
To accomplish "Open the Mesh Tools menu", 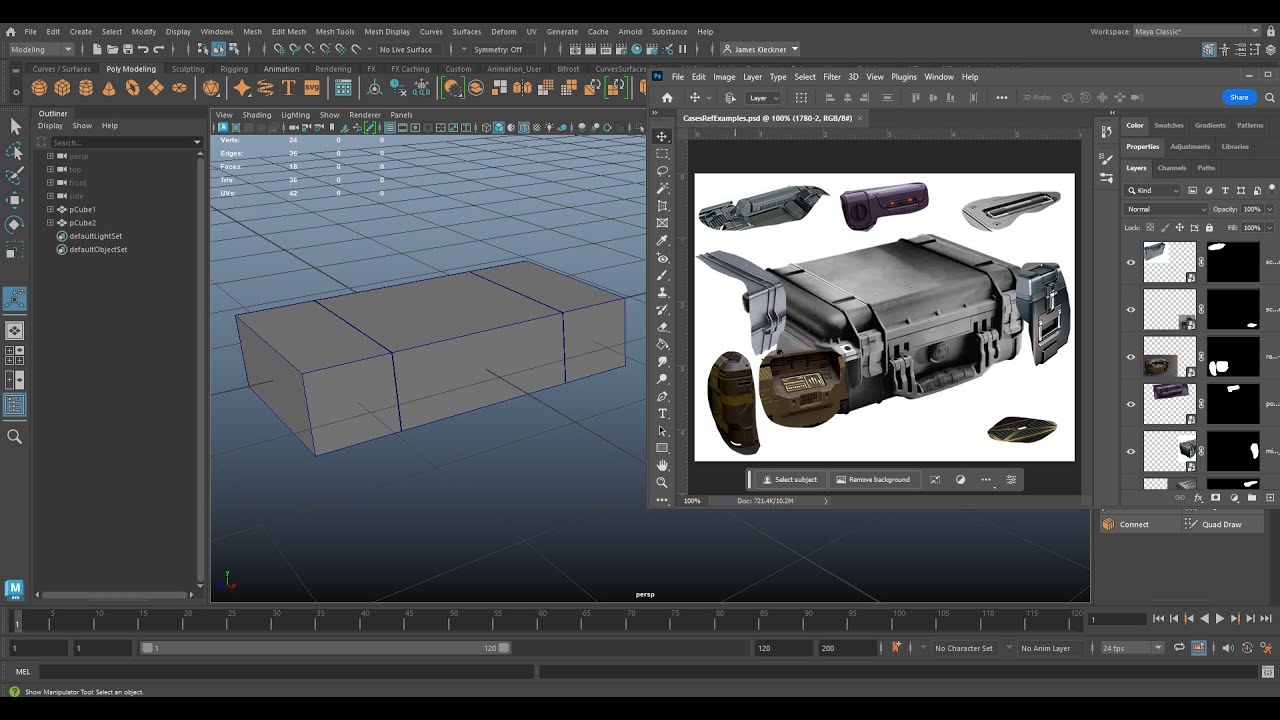I will (x=335, y=31).
